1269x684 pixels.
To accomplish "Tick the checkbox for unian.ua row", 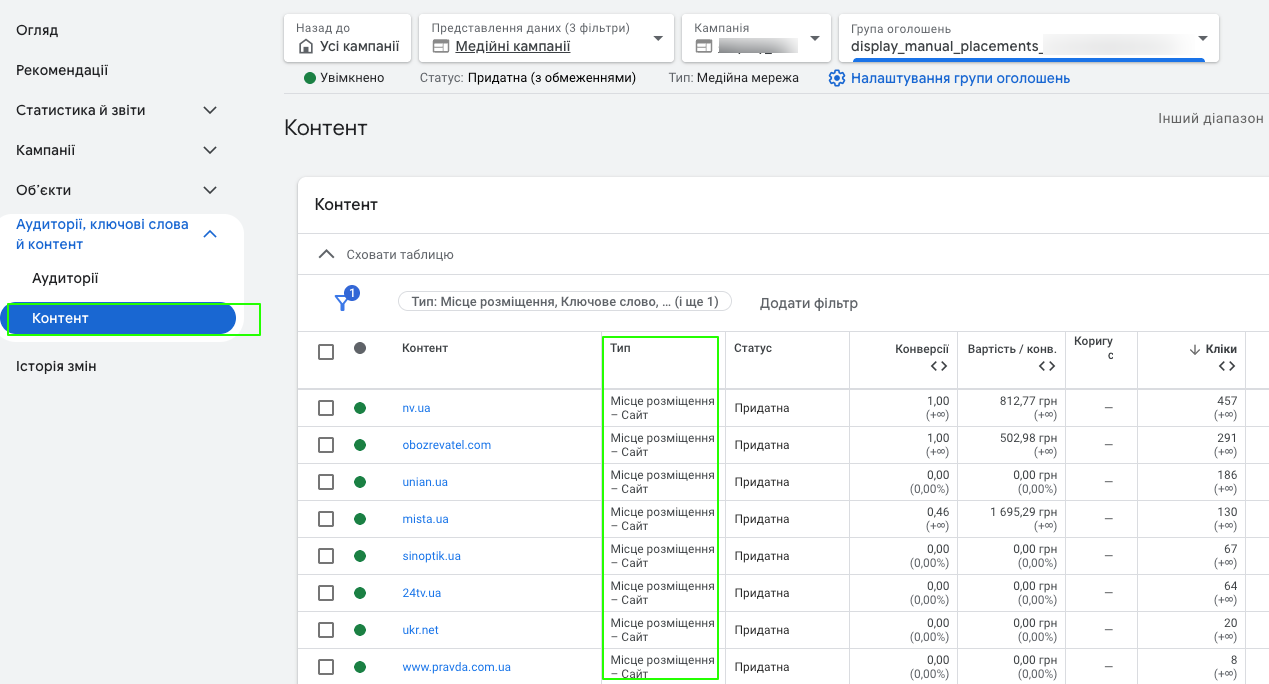I will 326,482.
